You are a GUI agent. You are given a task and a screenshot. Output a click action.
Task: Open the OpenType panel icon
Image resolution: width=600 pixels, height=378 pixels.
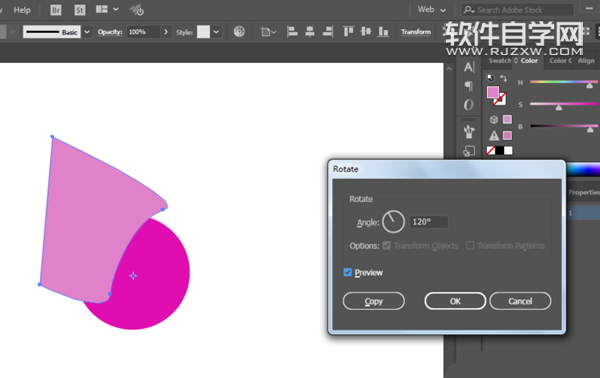point(469,104)
